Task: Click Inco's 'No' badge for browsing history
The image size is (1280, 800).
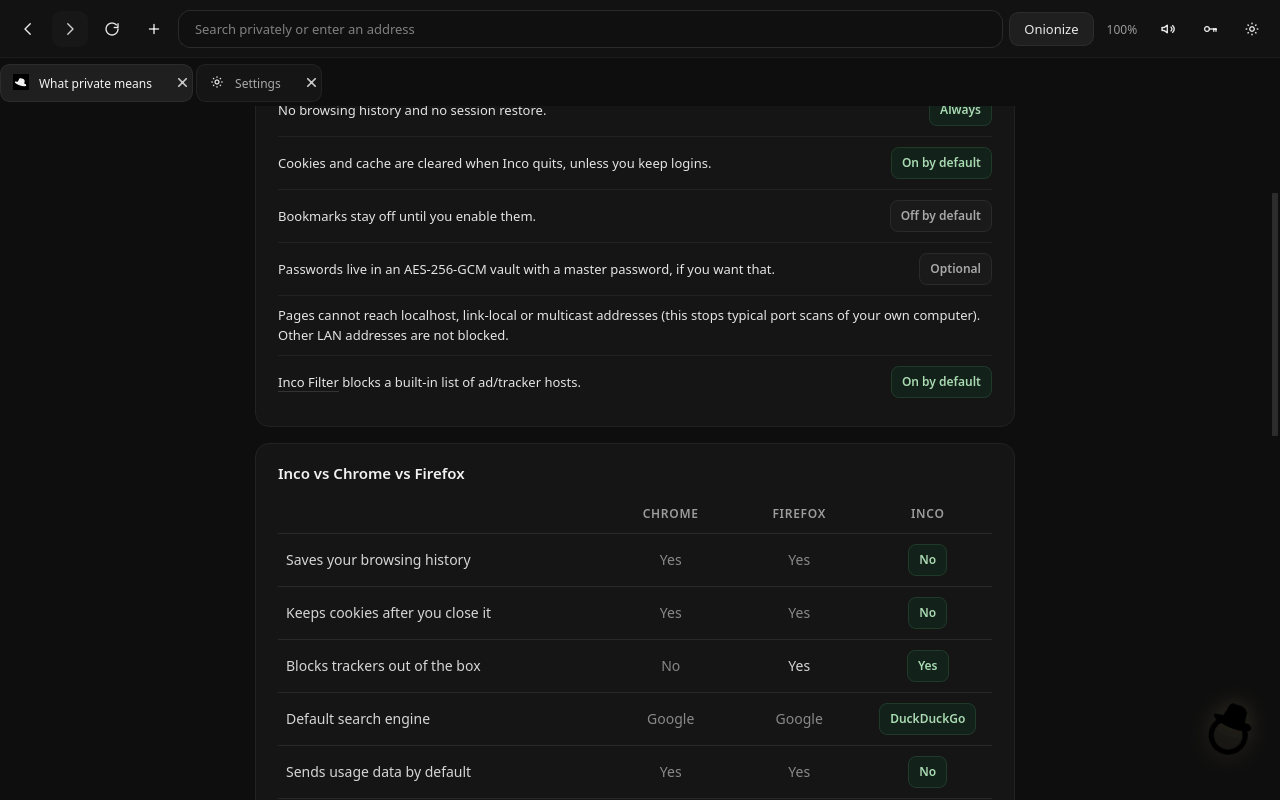Action: click(927, 560)
